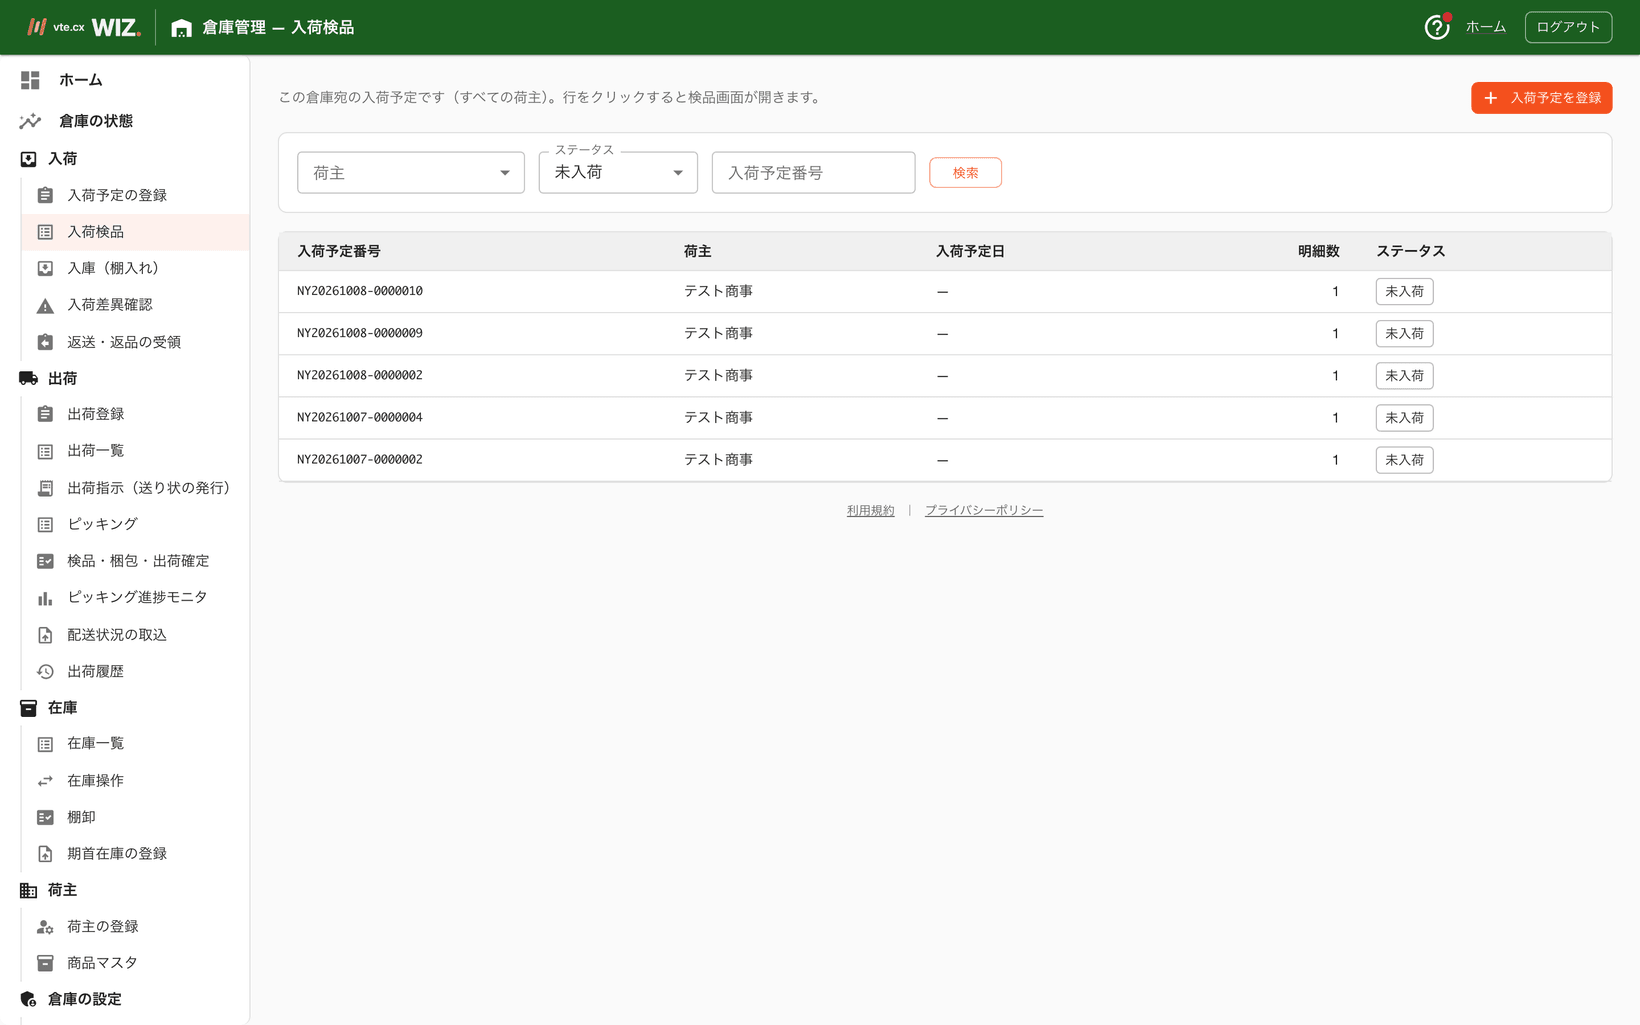The height and width of the screenshot is (1025, 1640).
Task: Click the vte.cx WIZ logo
Action: (x=84, y=27)
